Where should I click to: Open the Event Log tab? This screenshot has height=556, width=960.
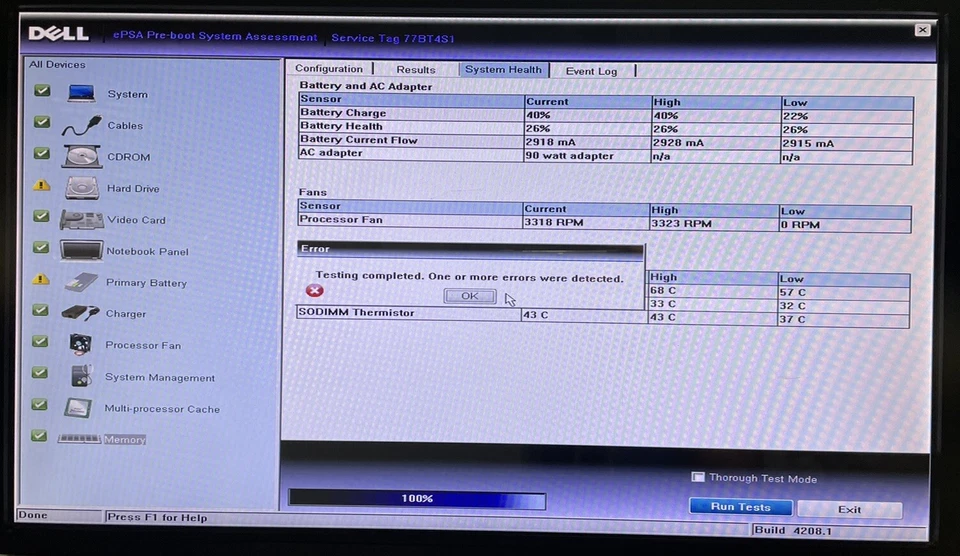[591, 71]
